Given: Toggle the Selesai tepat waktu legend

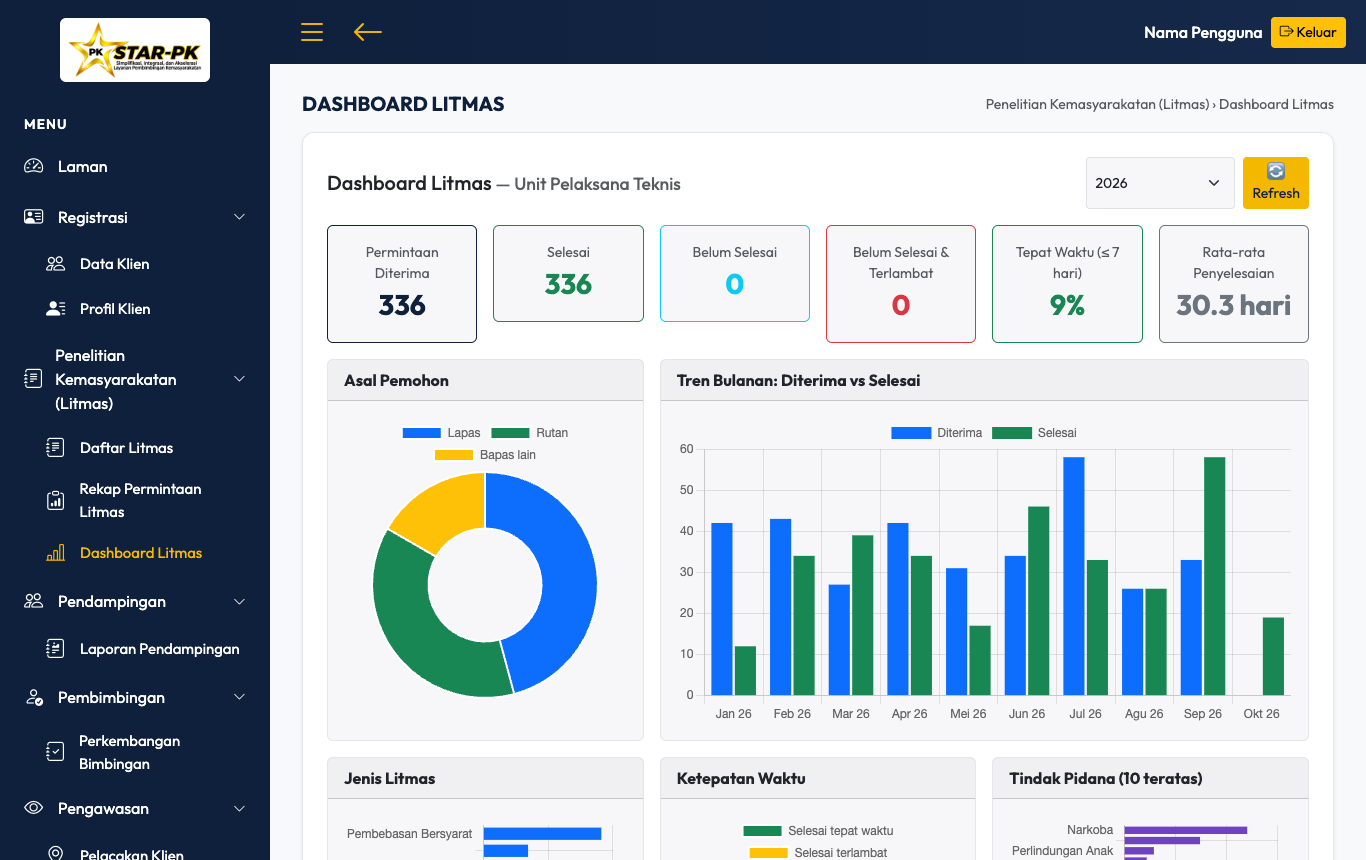Looking at the screenshot, I should 818,831.
